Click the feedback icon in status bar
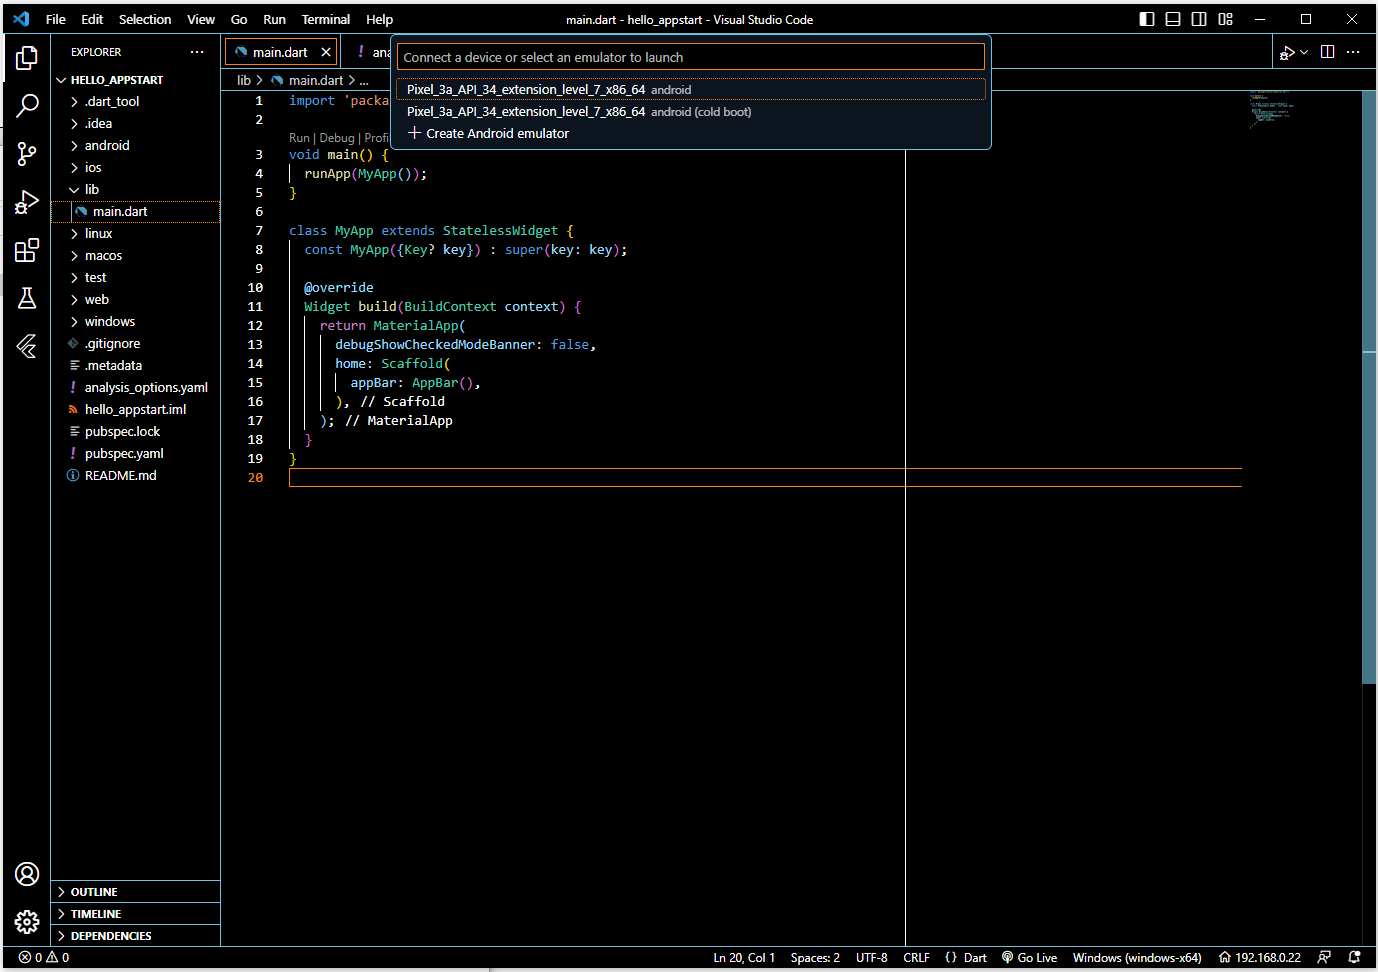 click(1324, 957)
